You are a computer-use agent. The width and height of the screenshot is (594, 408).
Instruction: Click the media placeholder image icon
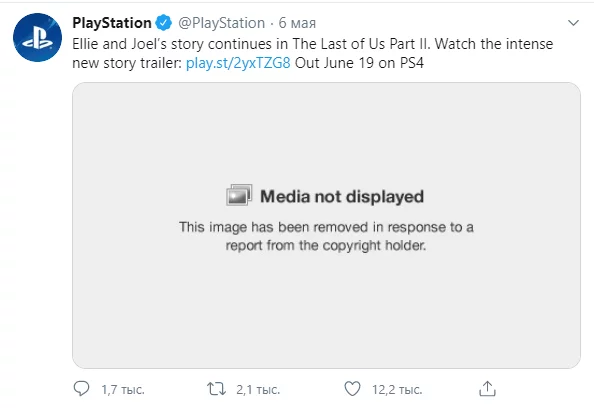(239, 195)
